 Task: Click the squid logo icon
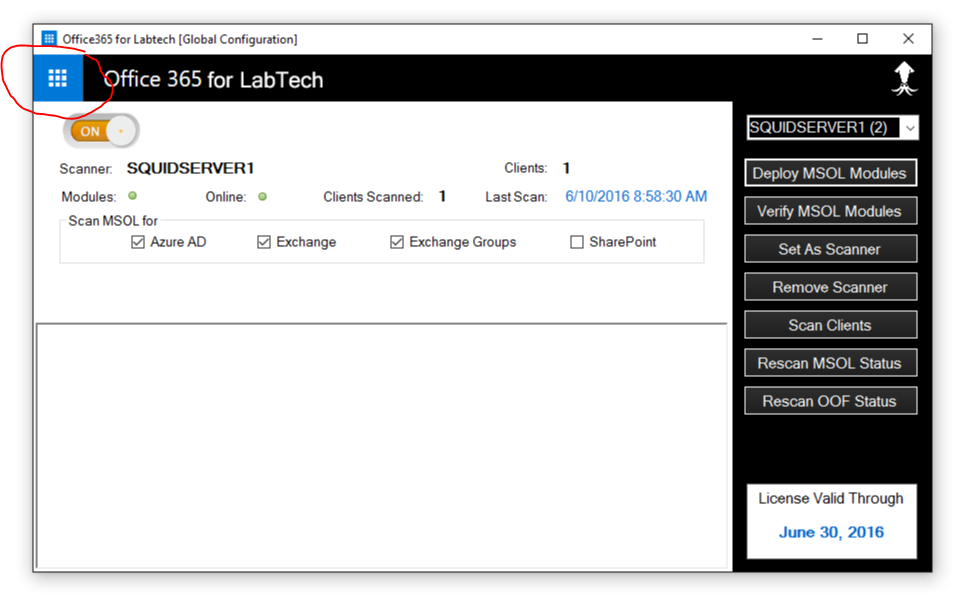tap(904, 78)
